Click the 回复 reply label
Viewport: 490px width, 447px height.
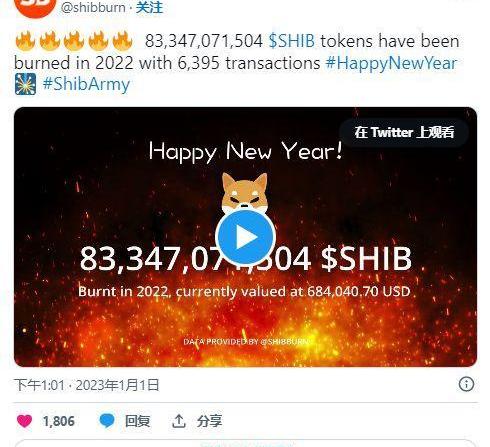137,421
